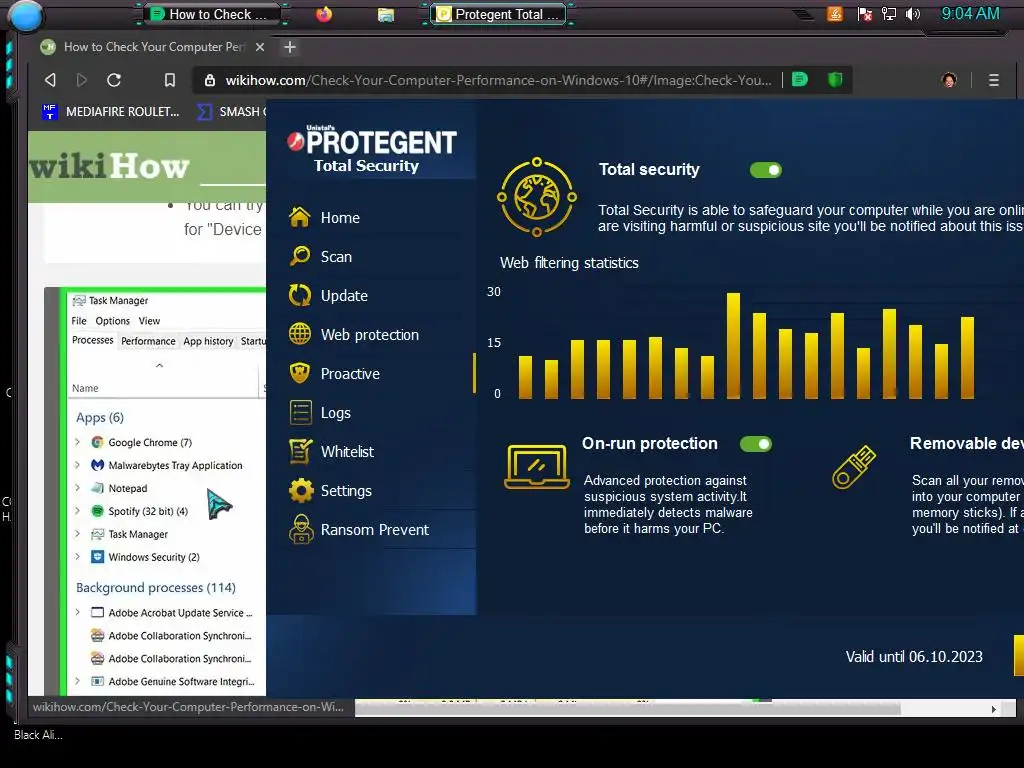This screenshot has height=768, width=1024.
Task: Click the wikiHow logo
Action: tap(110, 166)
